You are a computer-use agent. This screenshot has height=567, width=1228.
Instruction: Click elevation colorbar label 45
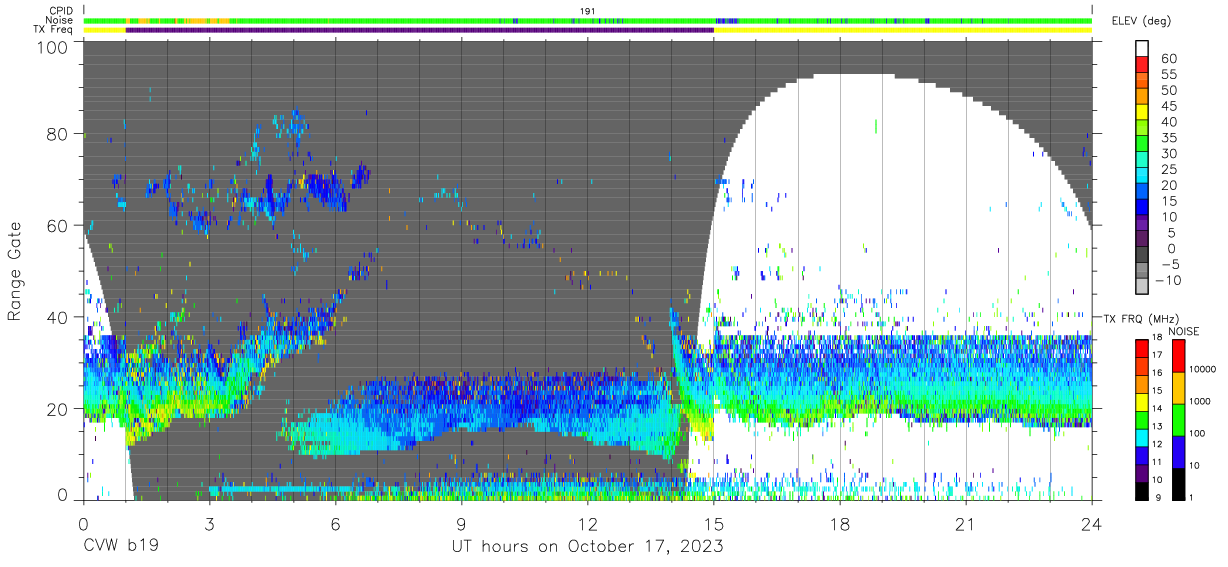pos(1168,106)
